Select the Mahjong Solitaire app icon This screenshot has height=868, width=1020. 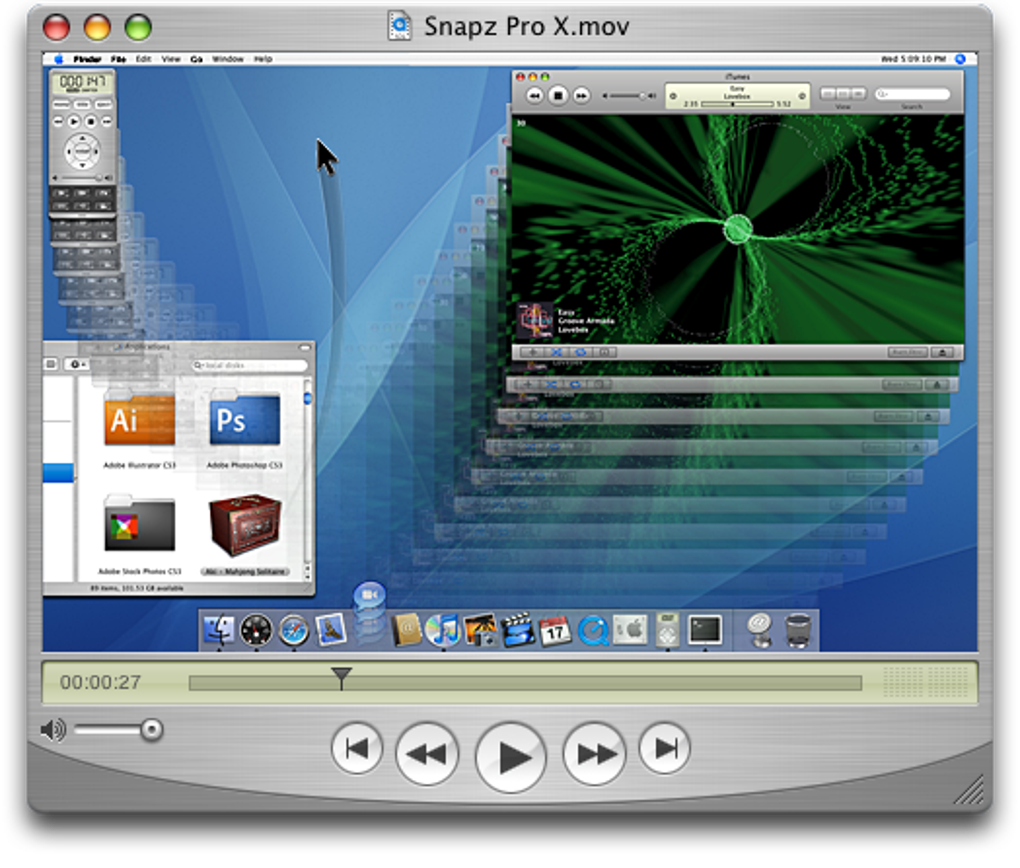(245, 524)
